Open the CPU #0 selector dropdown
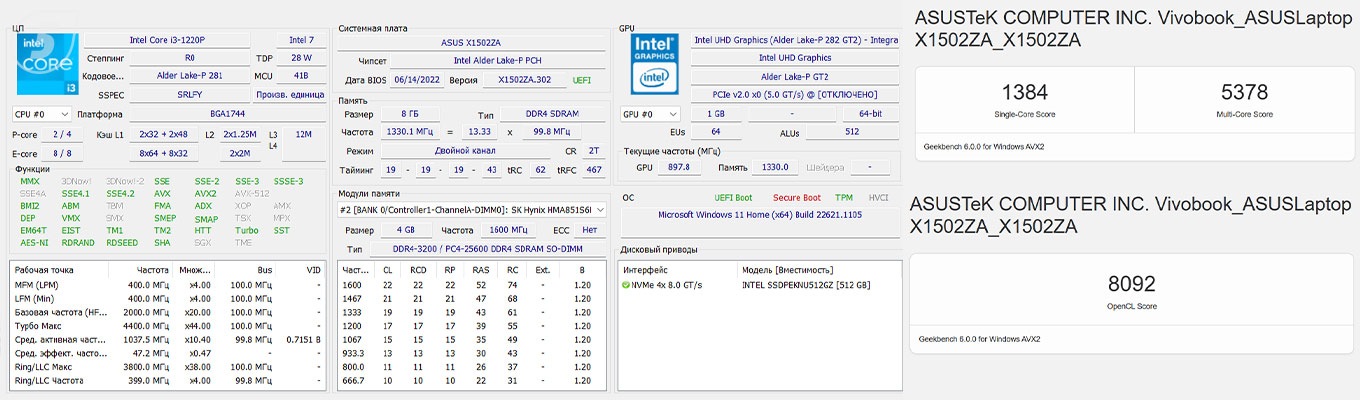Image resolution: width=1360 pixels, height=400 pixels. [x=41, y=114]
